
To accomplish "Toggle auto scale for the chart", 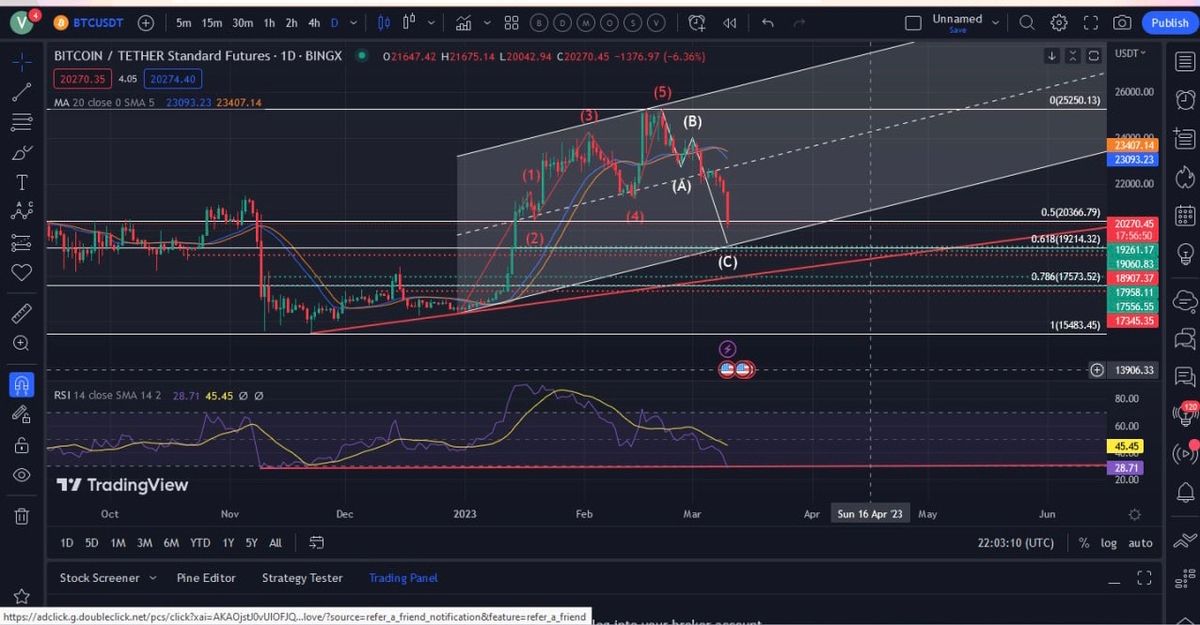I will pyautogui.click(x=1140, y=543).
